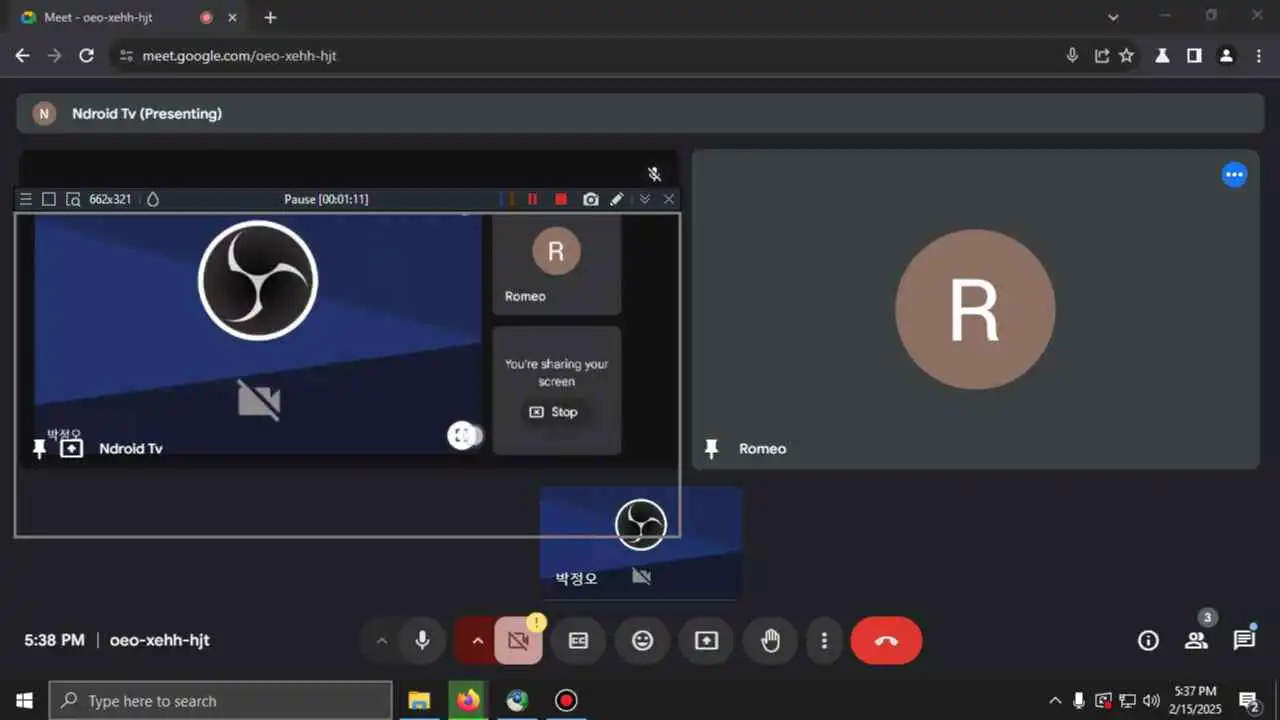Screen dimensions: 1280x720
Task: Click the Ndroid Tv (Presenting) banner
Action: [x=640, y=114]
